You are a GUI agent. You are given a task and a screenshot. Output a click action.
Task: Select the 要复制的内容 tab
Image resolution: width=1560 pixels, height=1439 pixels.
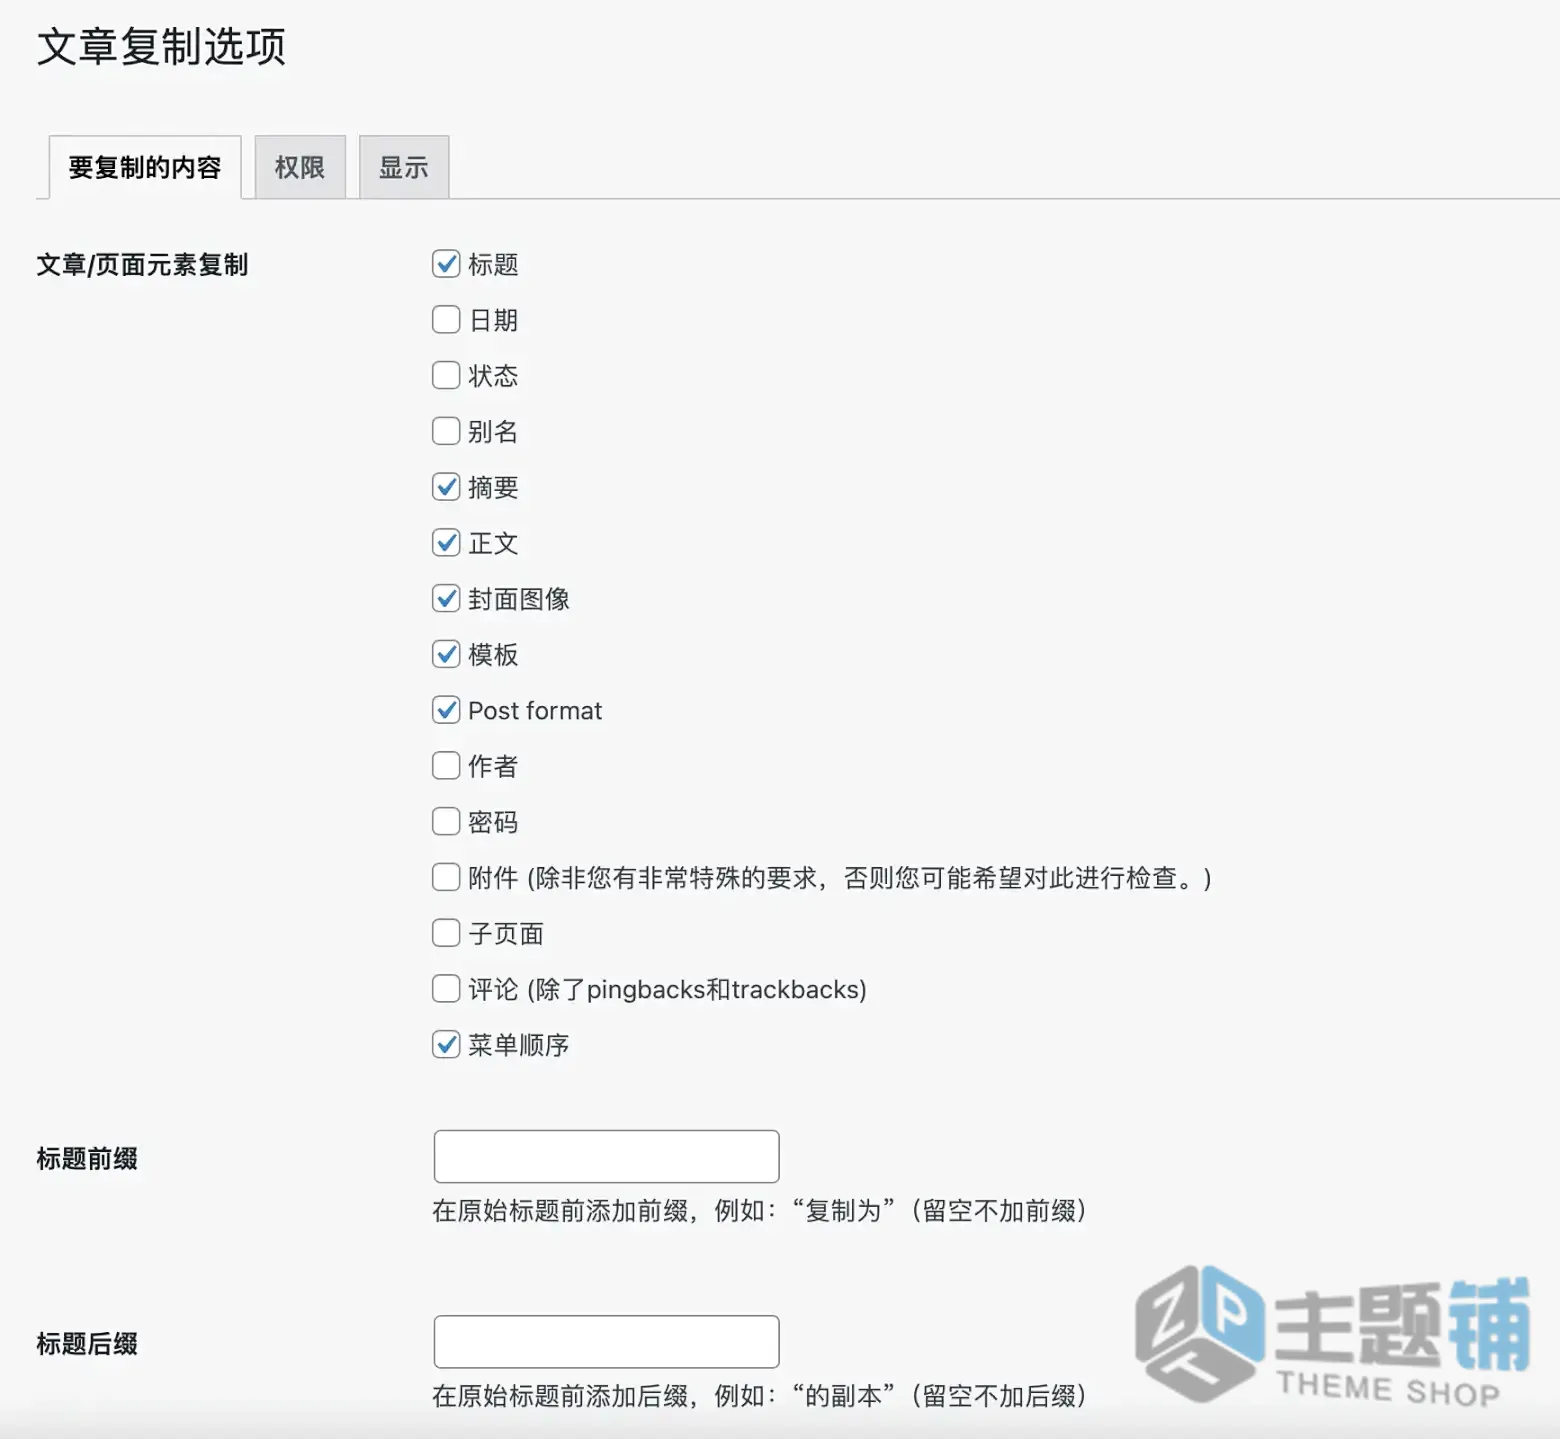click(x=145, y=167)
